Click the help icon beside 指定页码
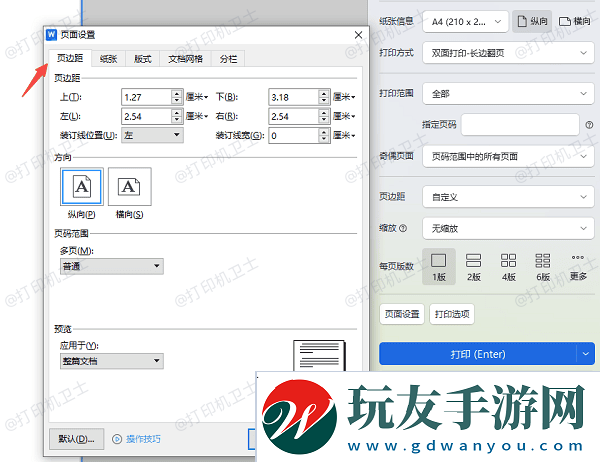 [589, 125]
